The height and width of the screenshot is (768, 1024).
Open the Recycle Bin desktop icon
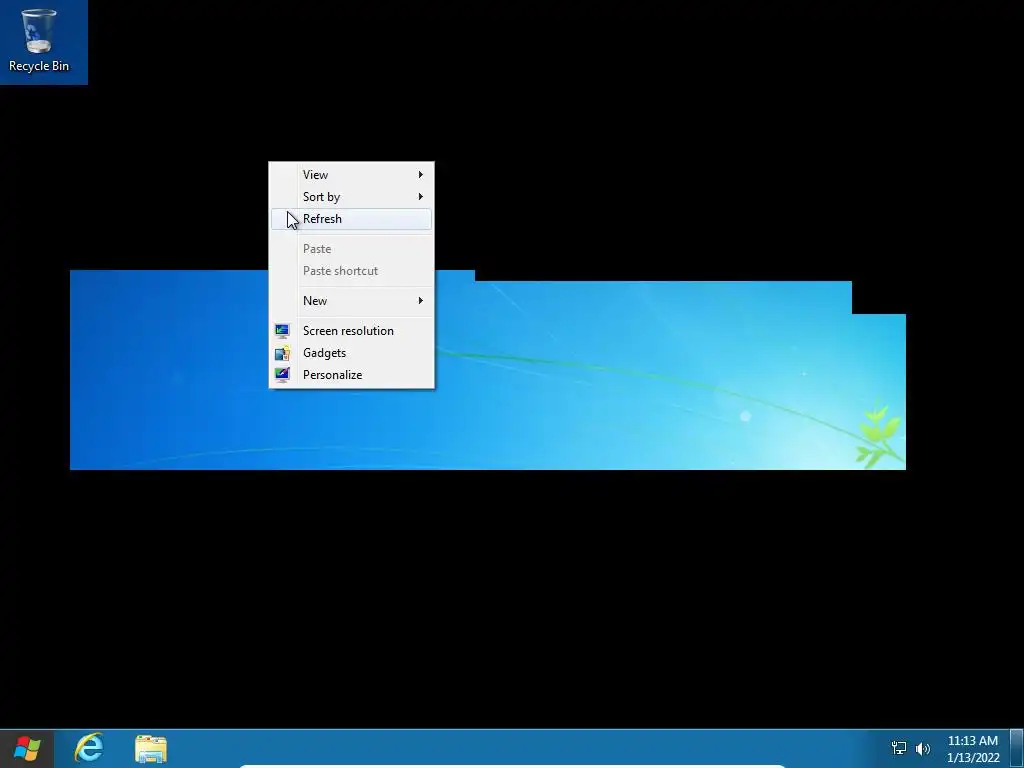[x=39, y=40]
